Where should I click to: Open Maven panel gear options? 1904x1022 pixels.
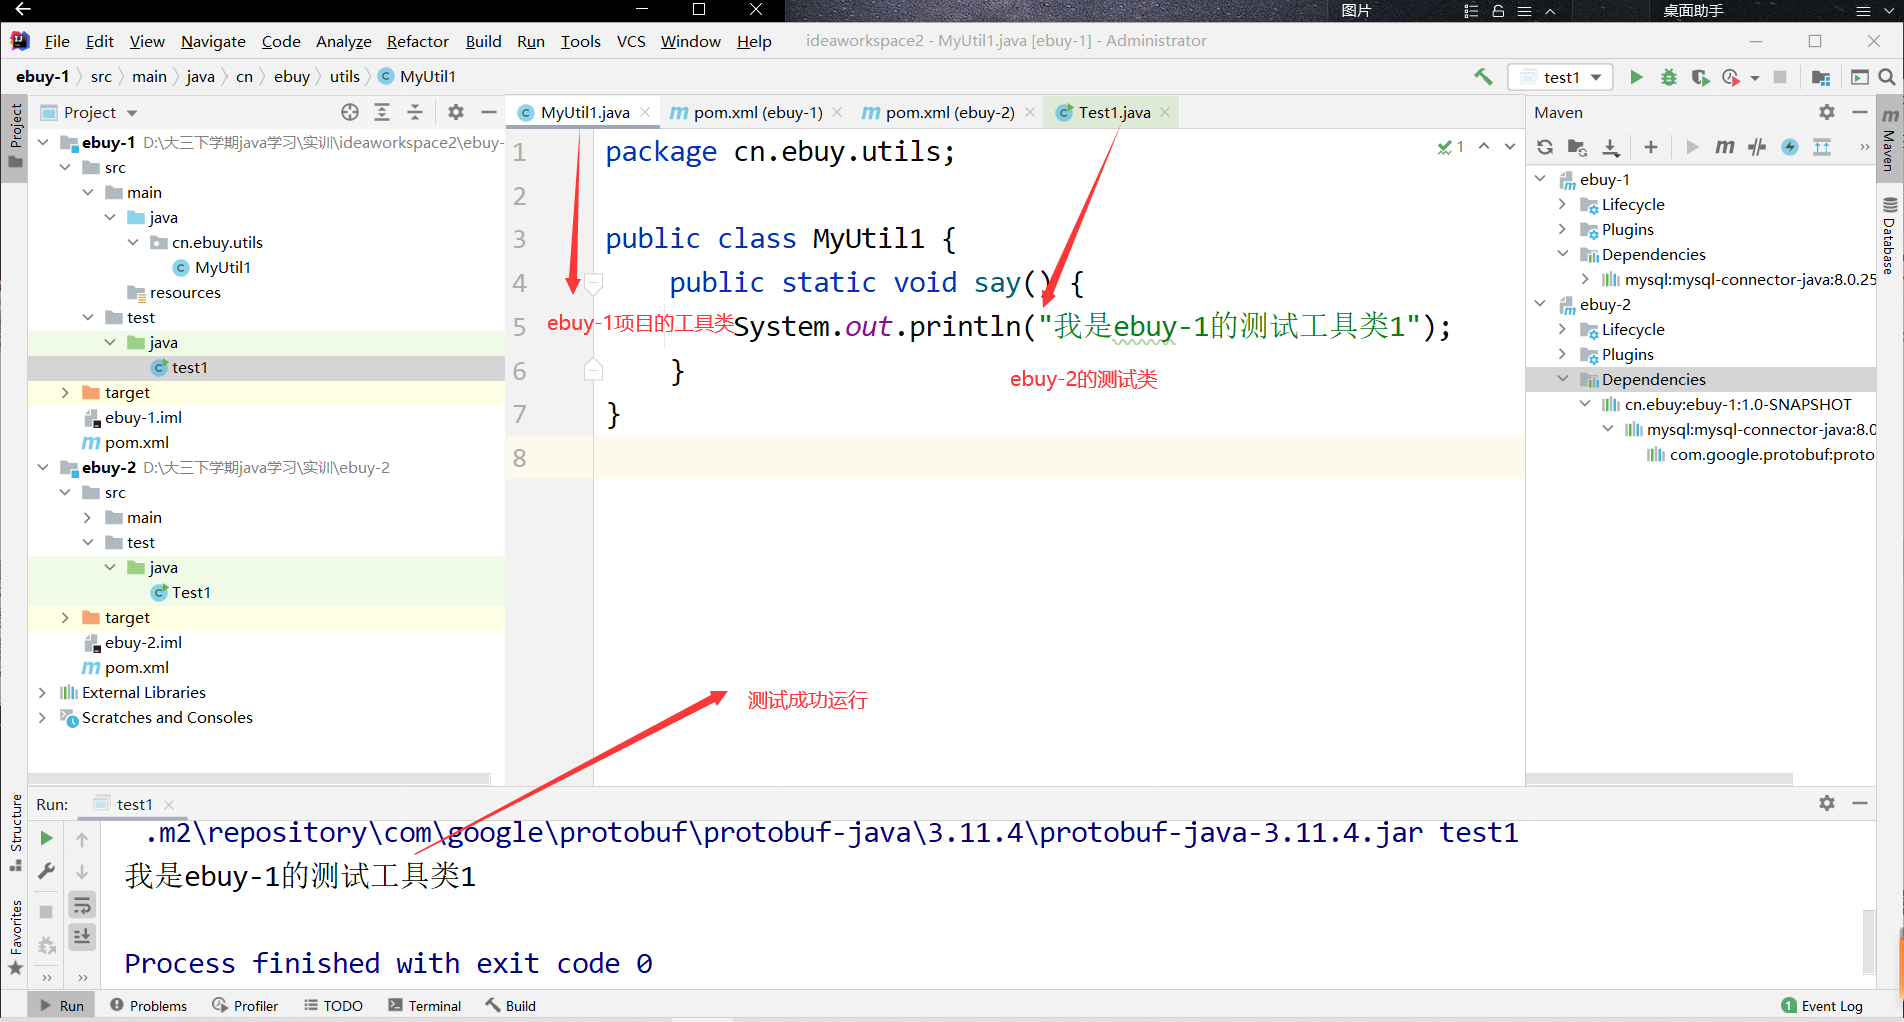[x=1827, y=112]
